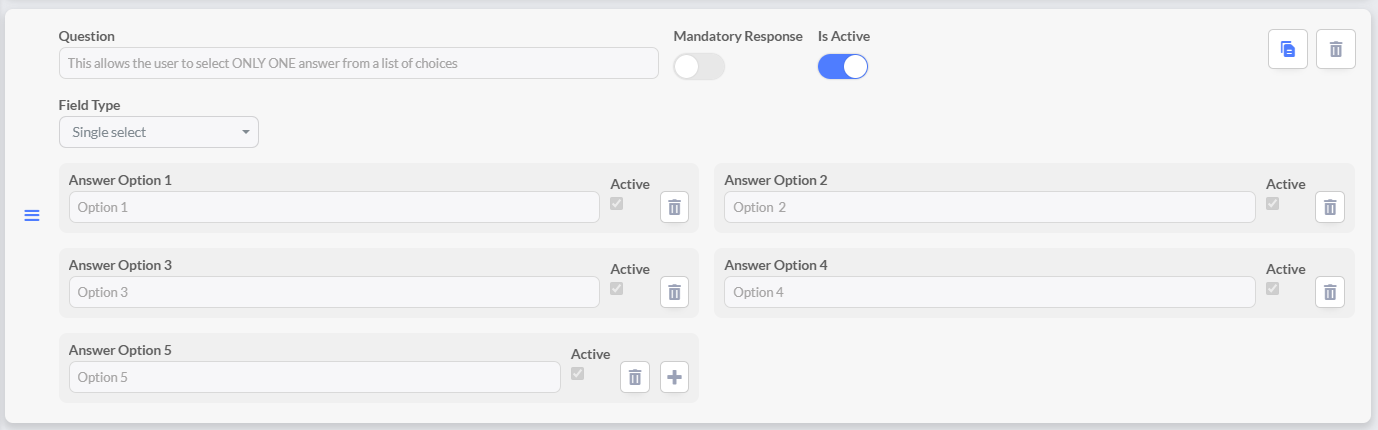Screen dimensions: 1378x430
Task: Open the Field Type dropdown
Action: coord(159,132)
